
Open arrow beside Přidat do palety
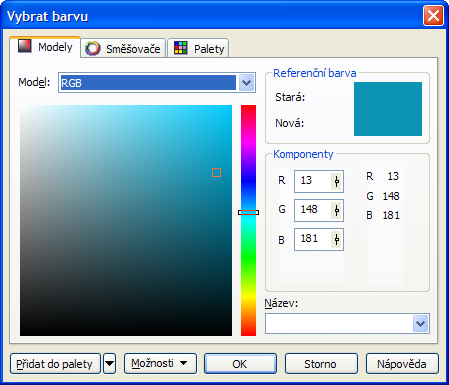pos(110,364)
